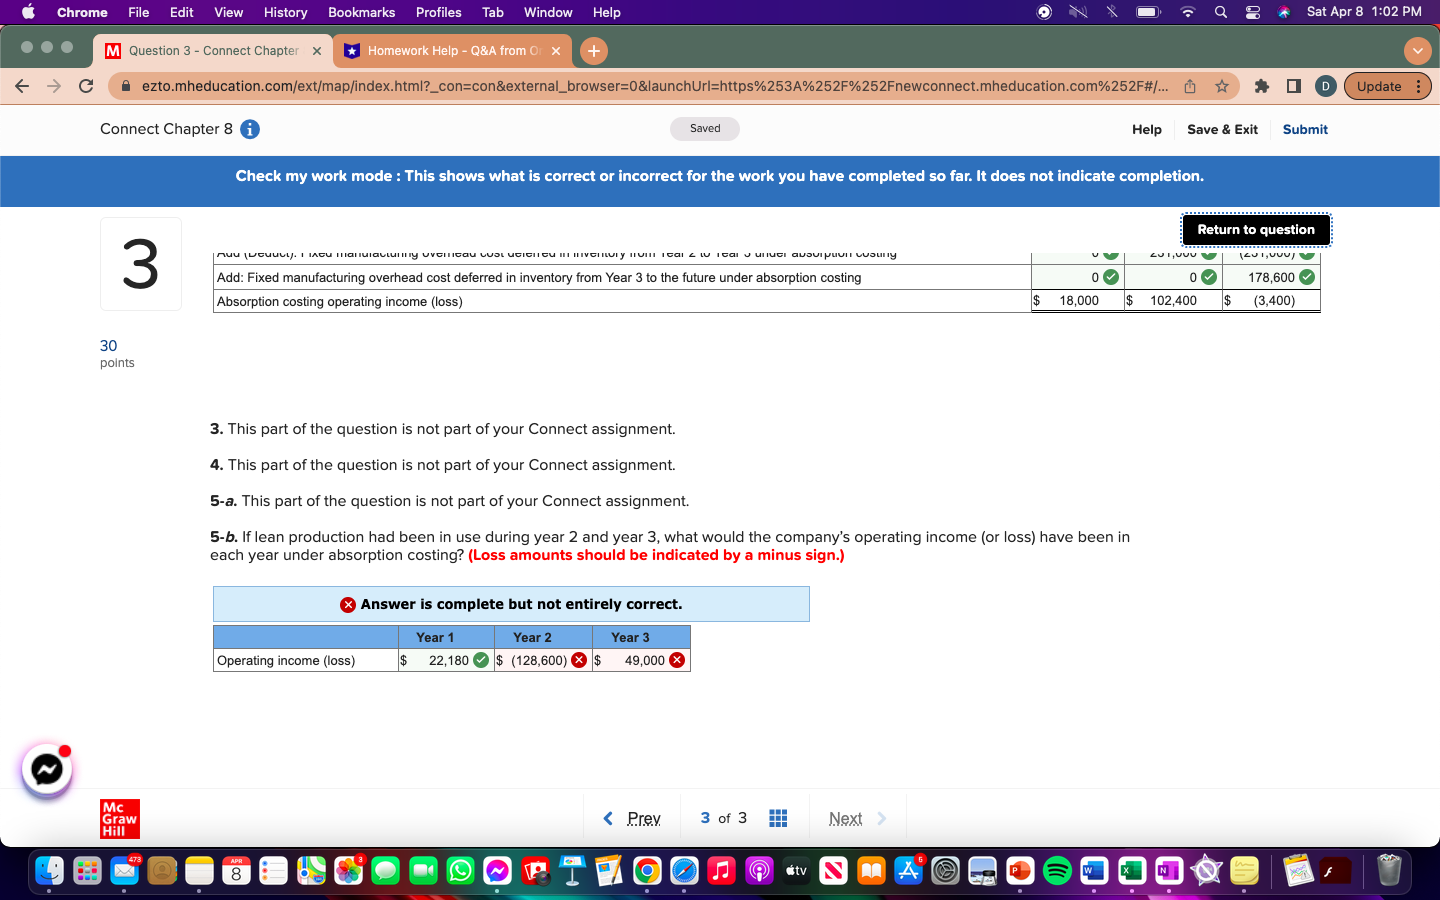Click the McGraw Hill logo

click(x=119, y=818)
